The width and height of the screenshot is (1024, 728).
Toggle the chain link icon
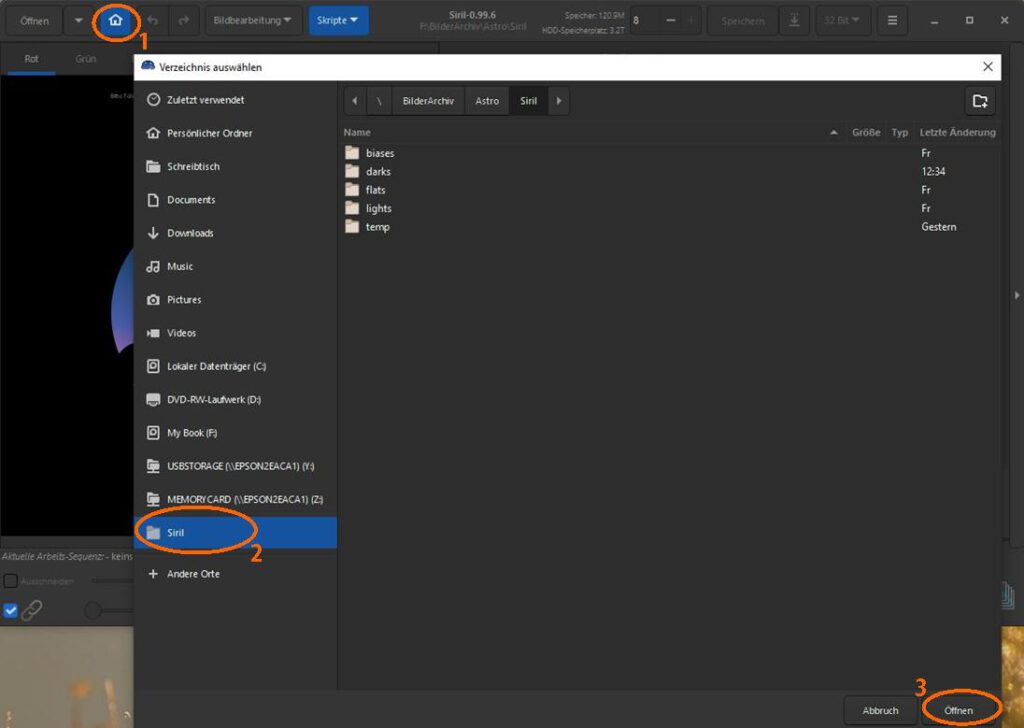(x=32, y=610)
